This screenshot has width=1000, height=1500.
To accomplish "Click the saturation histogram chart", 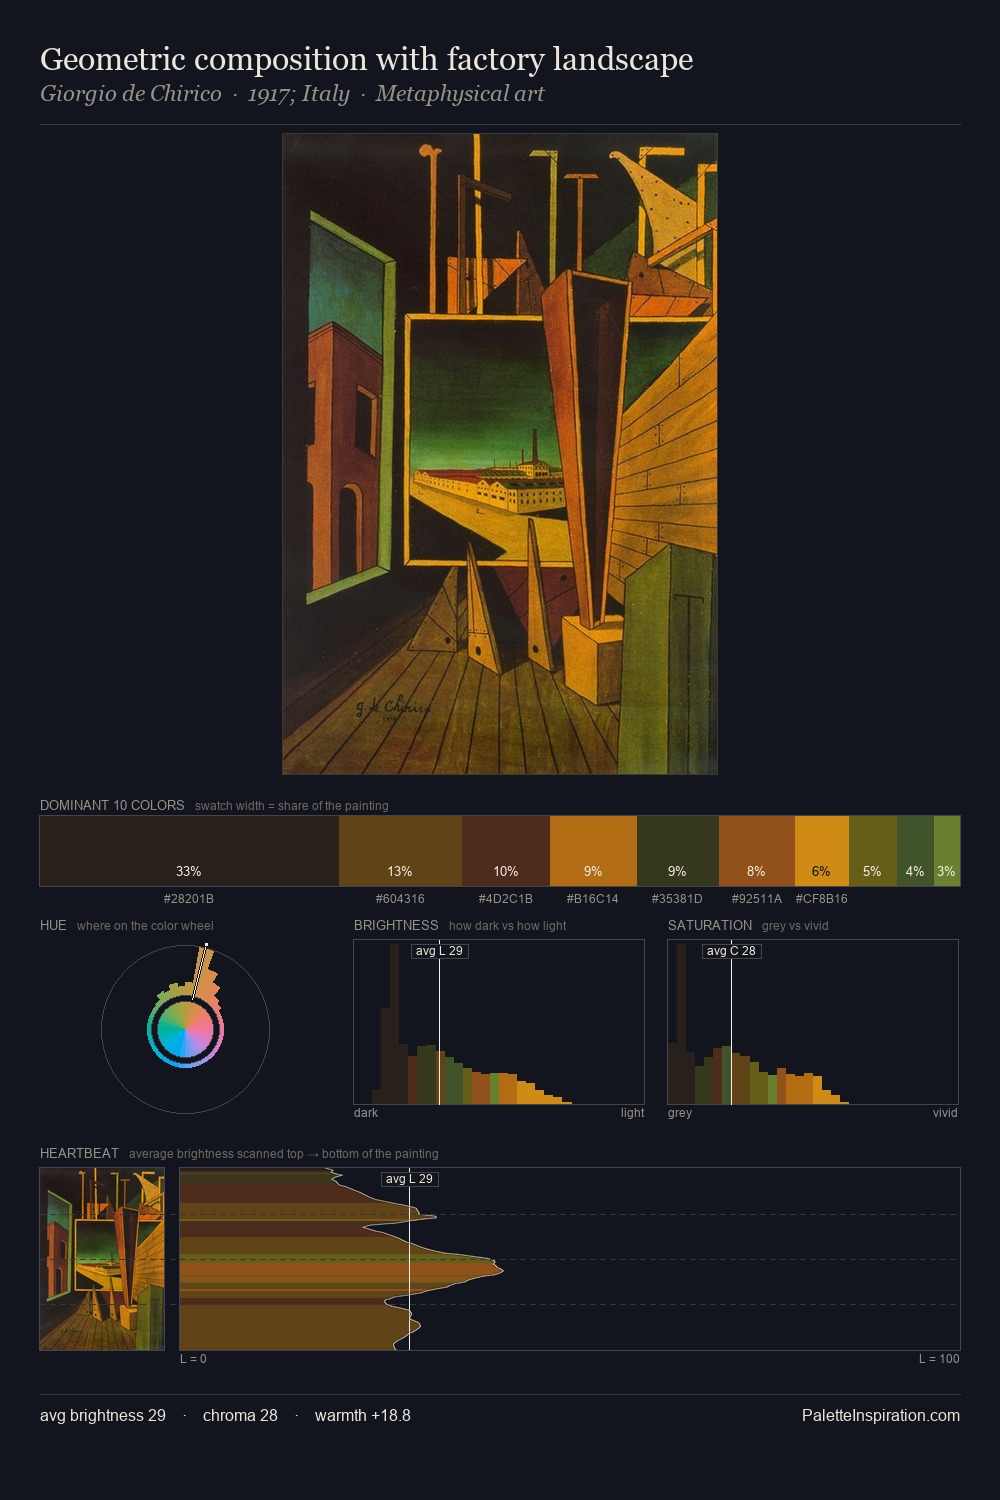I will [813, 1022].
